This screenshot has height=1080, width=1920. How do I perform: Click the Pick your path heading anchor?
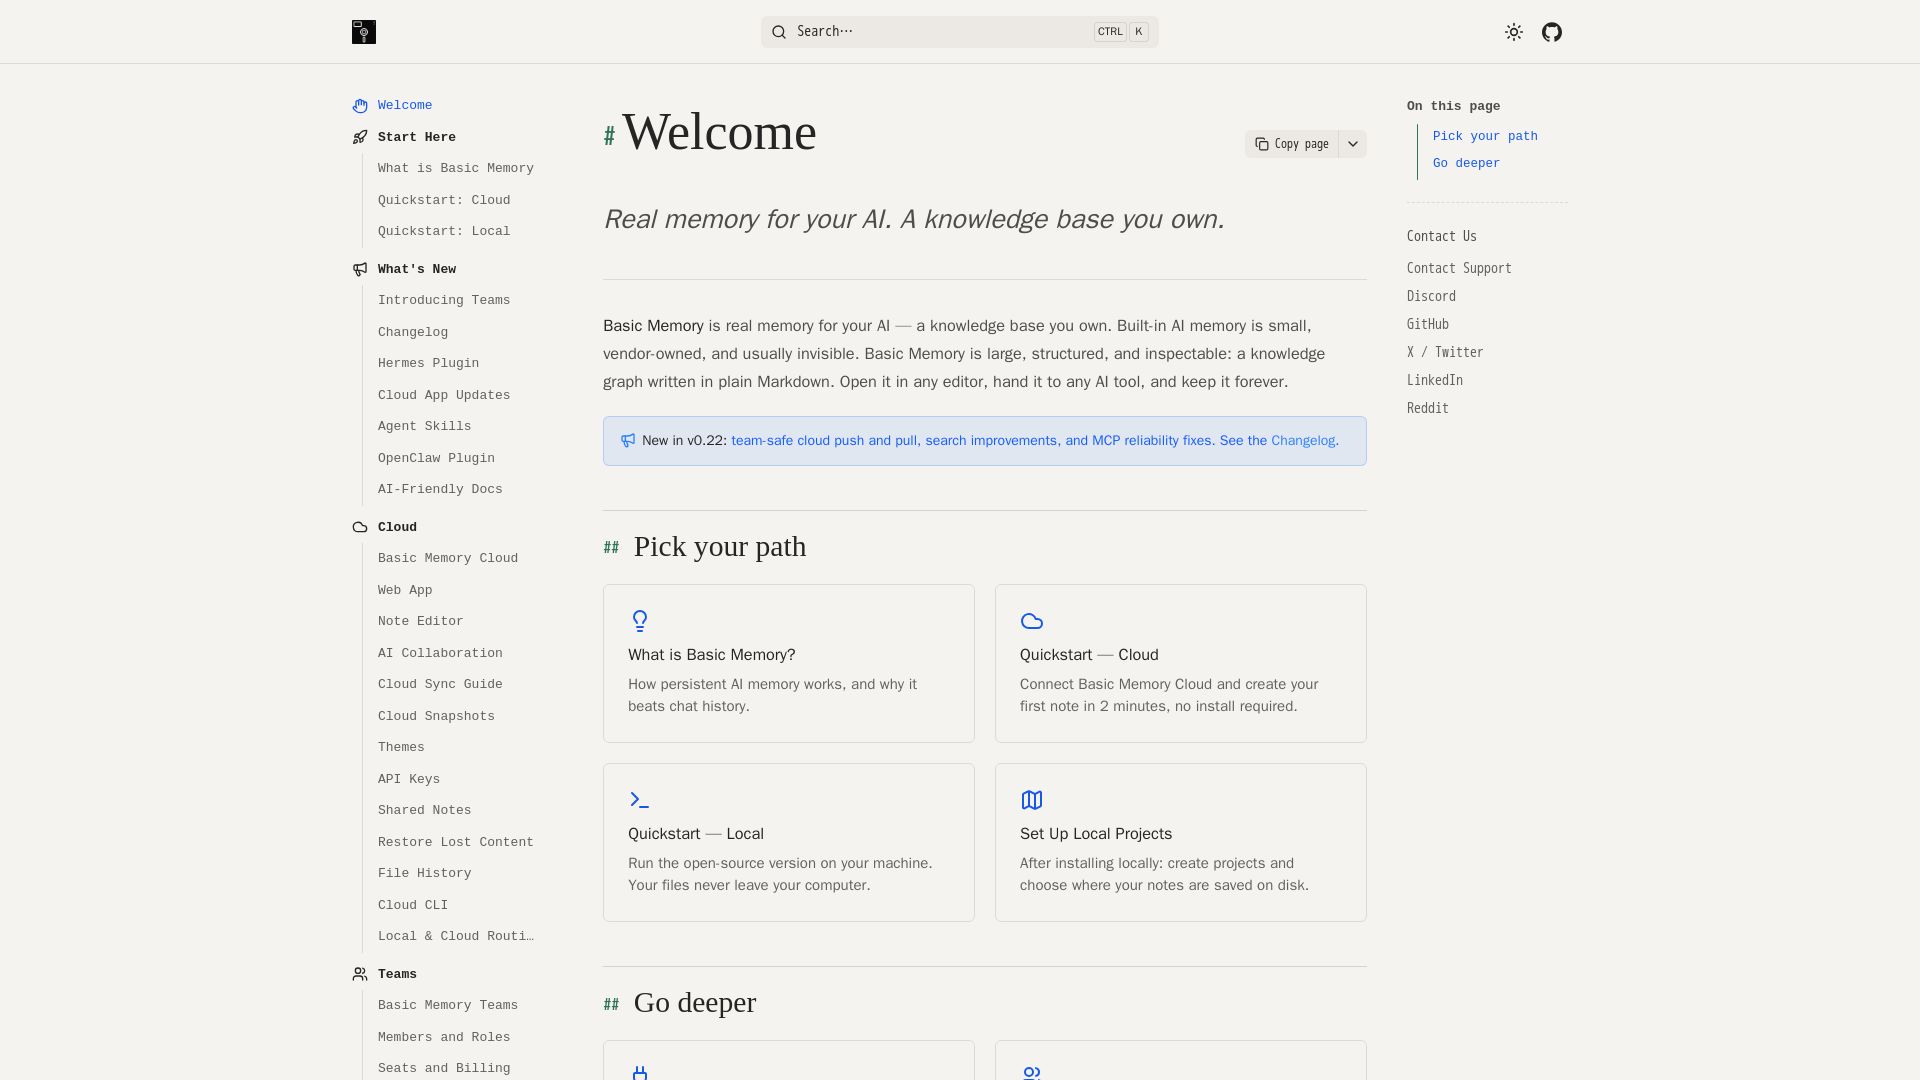(611, 547)
